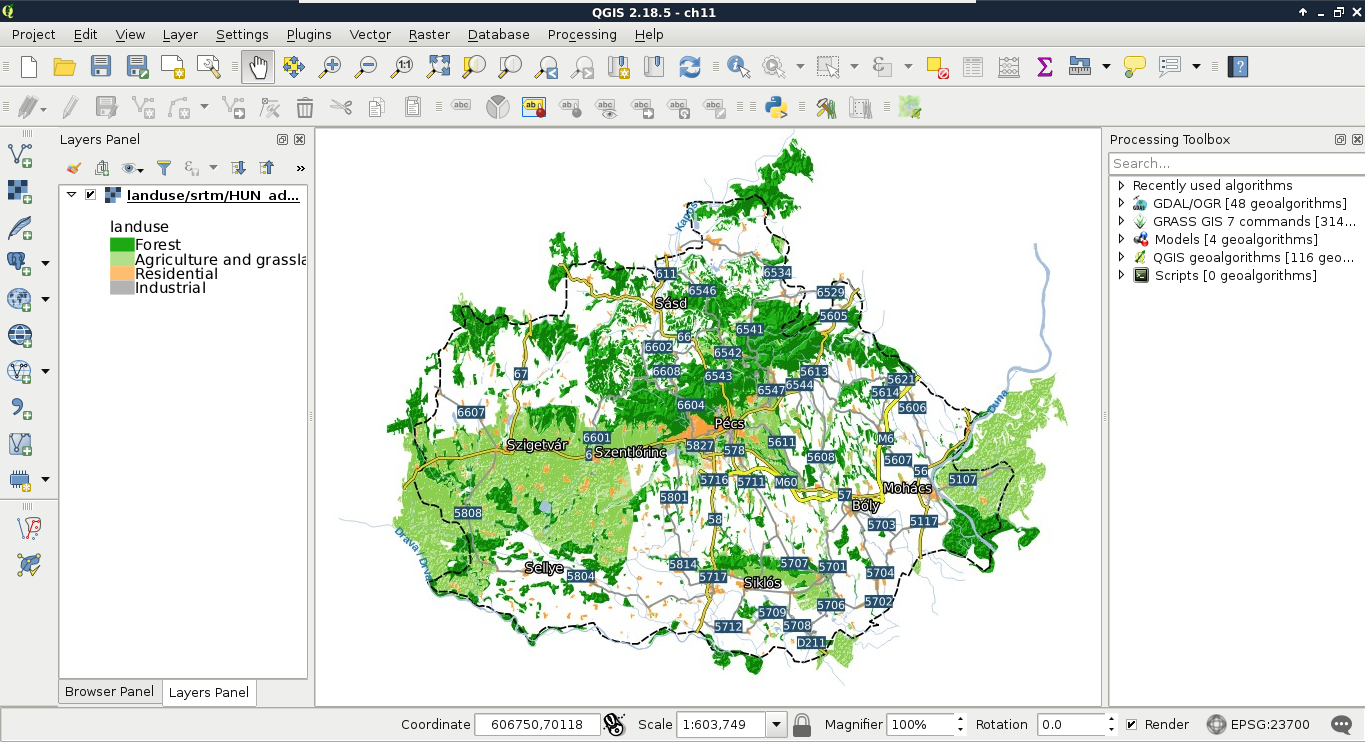Select the Identify Features tool
Screen dimensions: 1365x742
click(738, 67)
